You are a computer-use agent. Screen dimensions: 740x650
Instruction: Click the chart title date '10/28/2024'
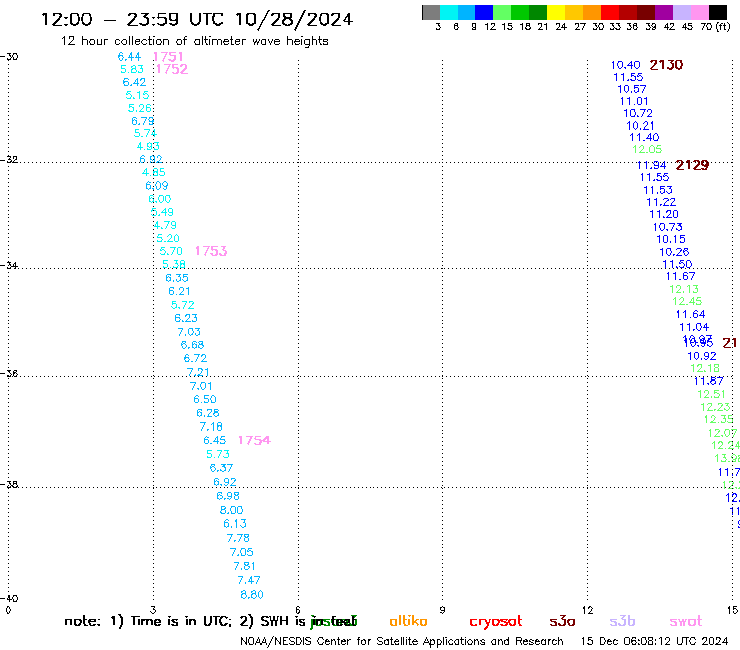coord(294,20)
